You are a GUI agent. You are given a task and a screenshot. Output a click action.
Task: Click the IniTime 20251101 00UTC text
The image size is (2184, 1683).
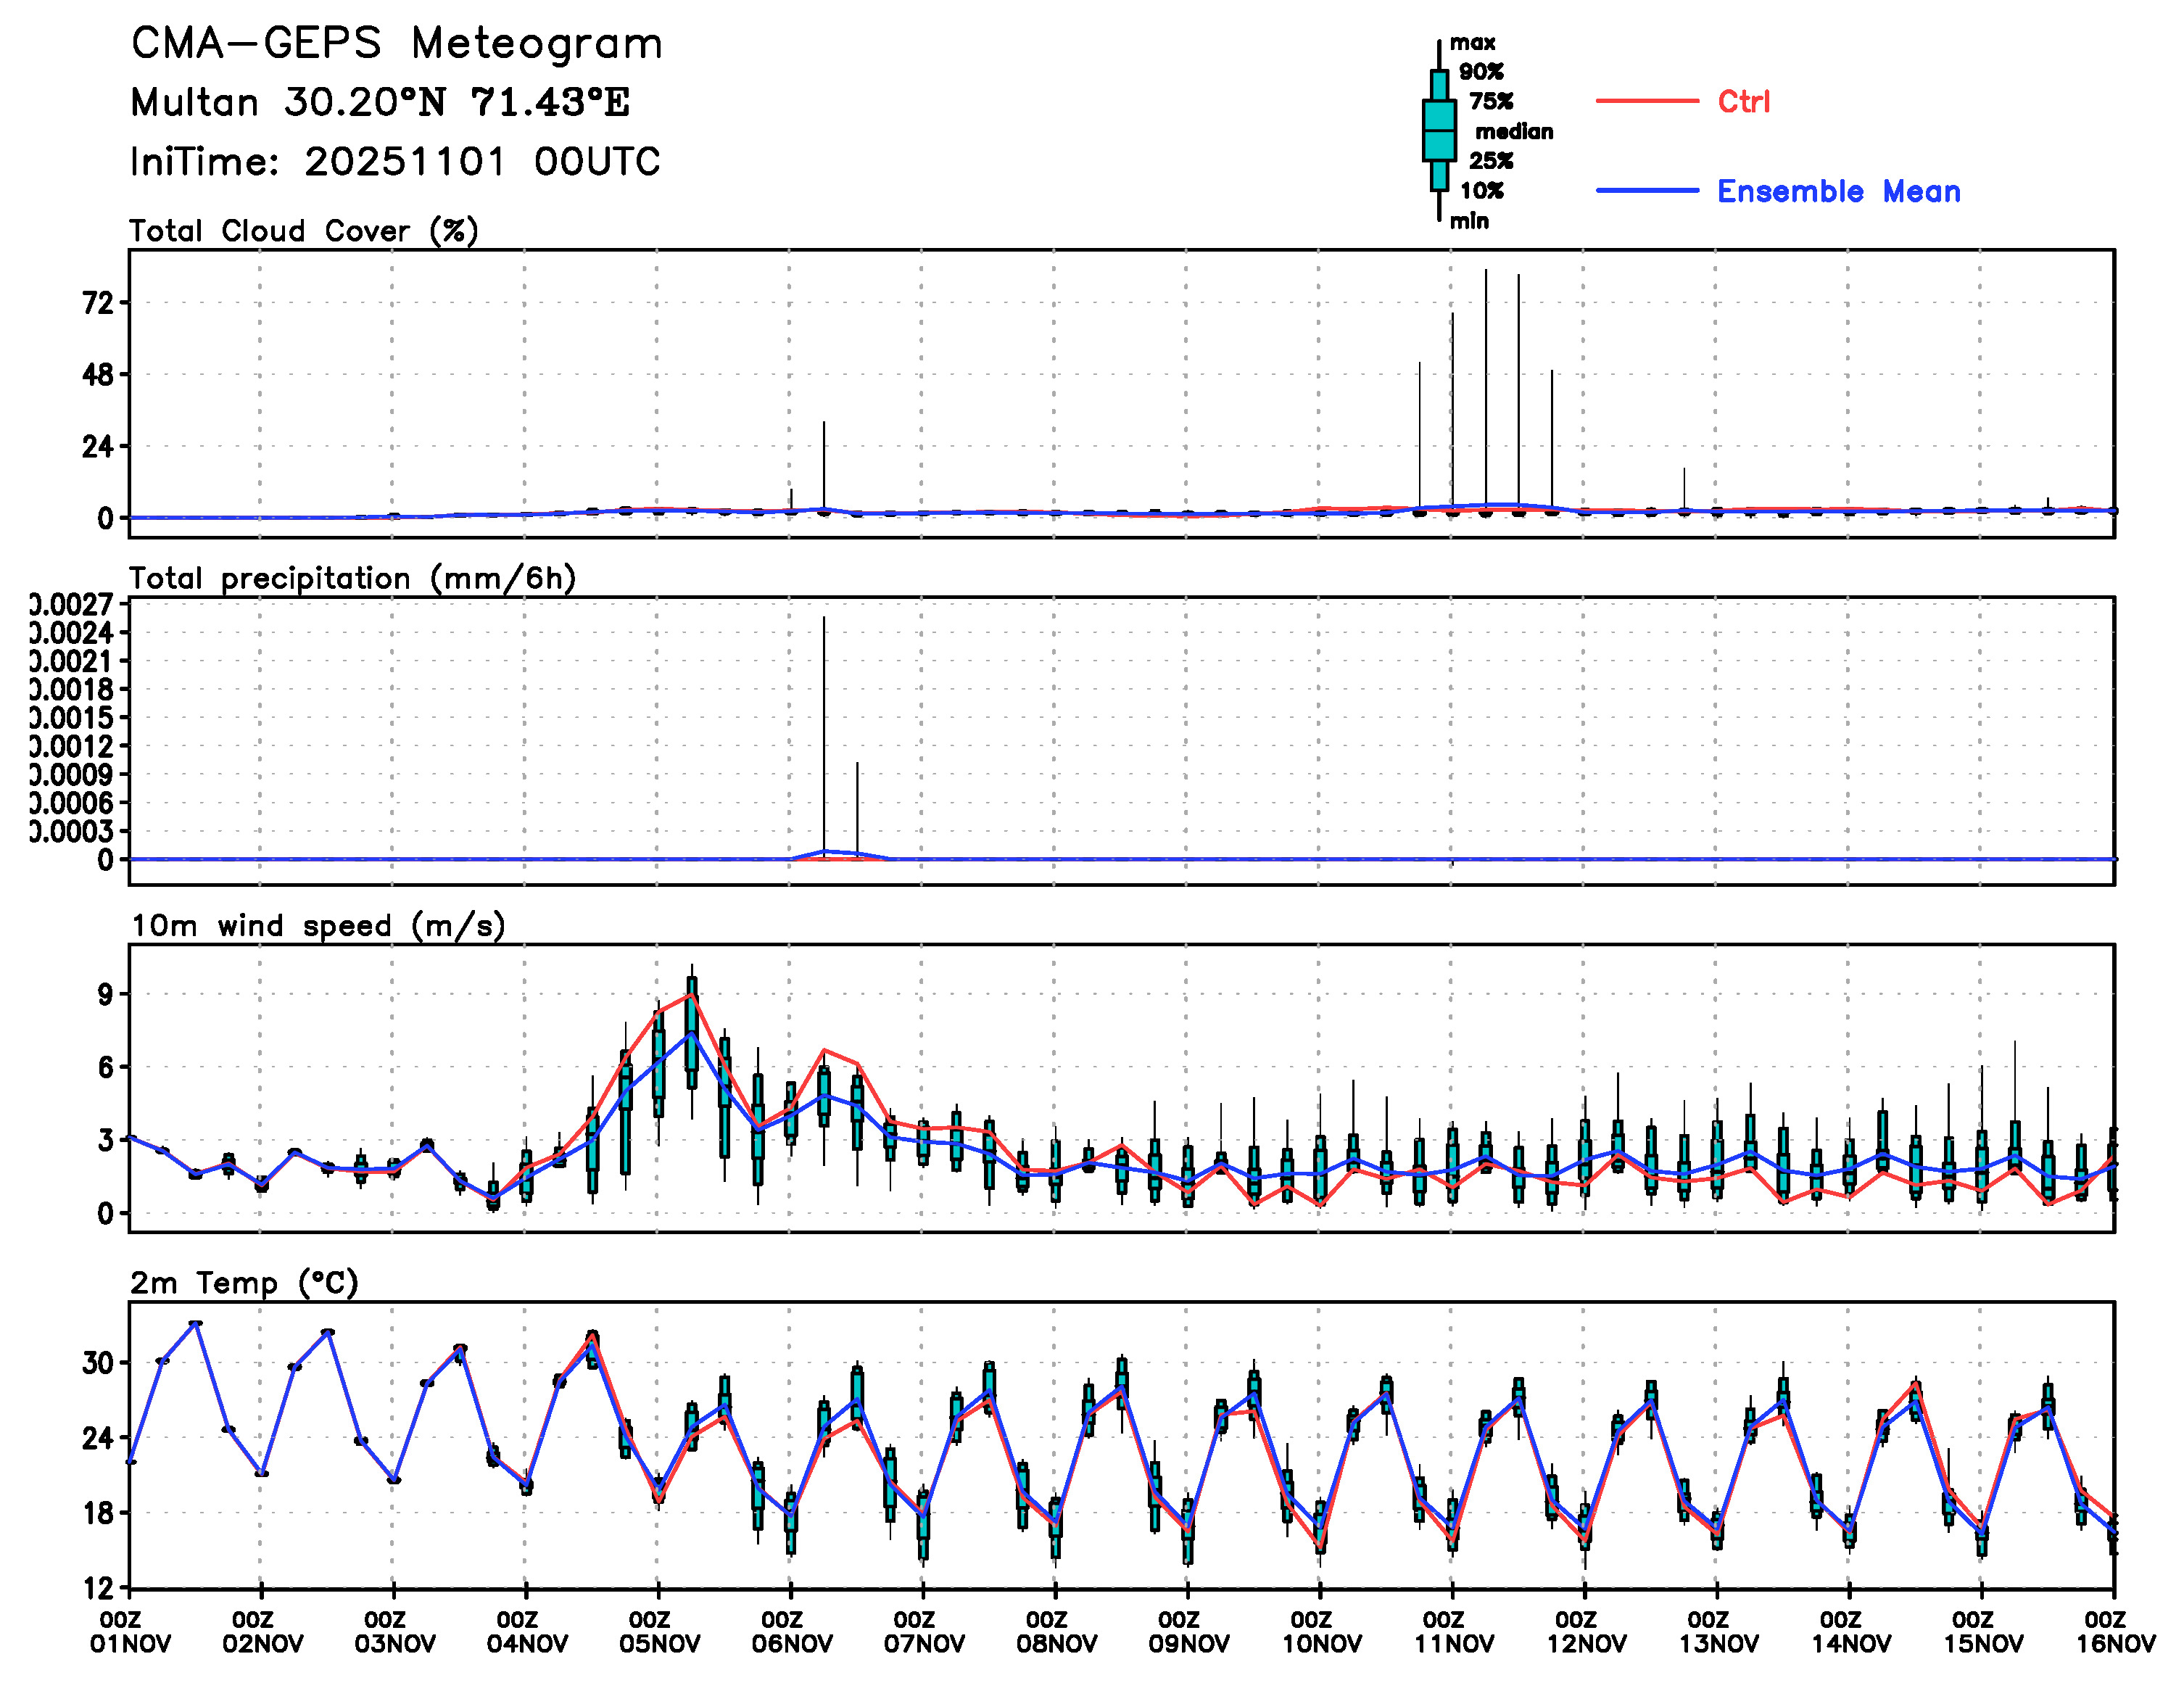(x=395, y=161)
